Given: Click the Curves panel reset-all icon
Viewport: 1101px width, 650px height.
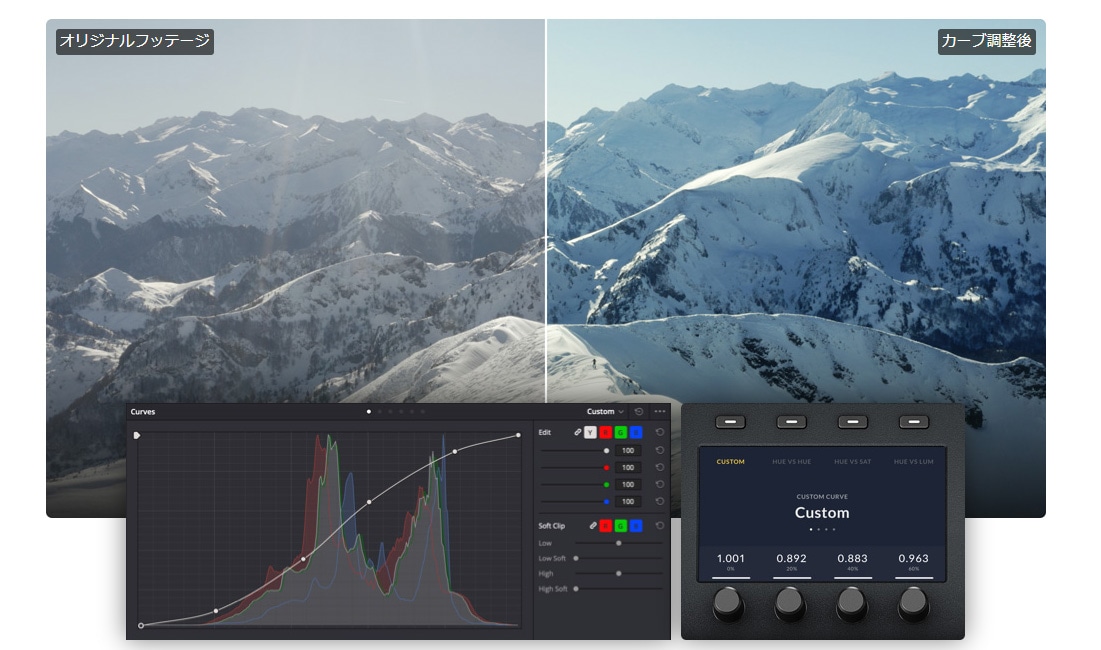Looking at the screenshot, I should [639, 411].
